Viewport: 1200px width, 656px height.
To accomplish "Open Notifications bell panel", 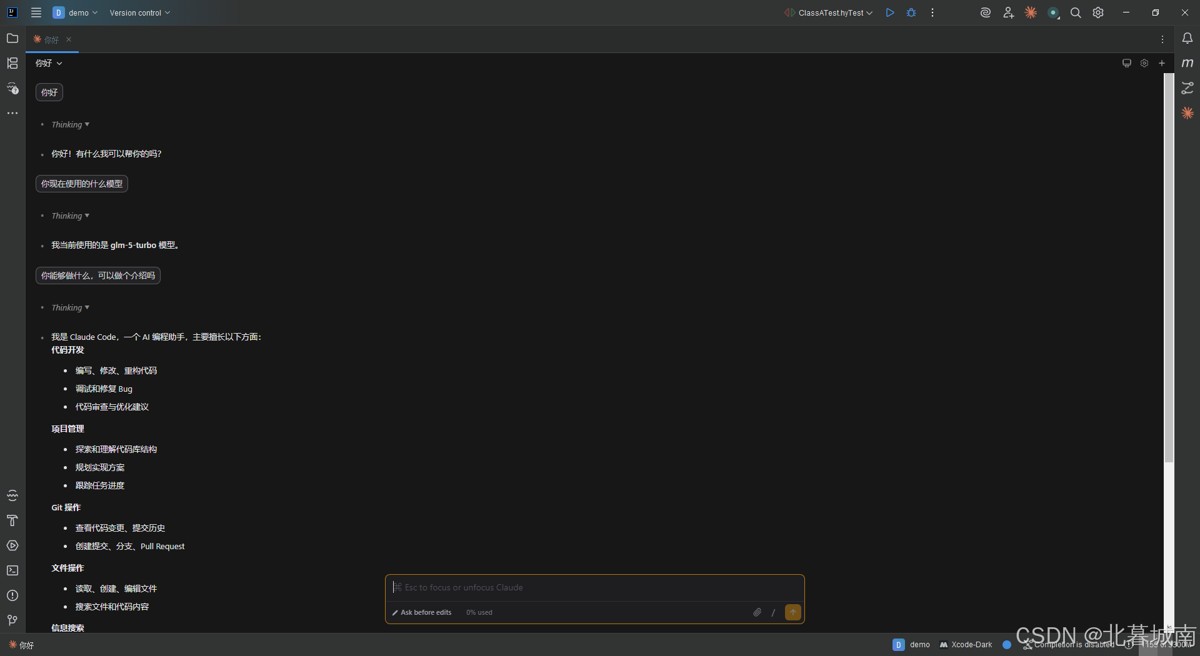I will pyautogui.click(x=1187, y=38).
